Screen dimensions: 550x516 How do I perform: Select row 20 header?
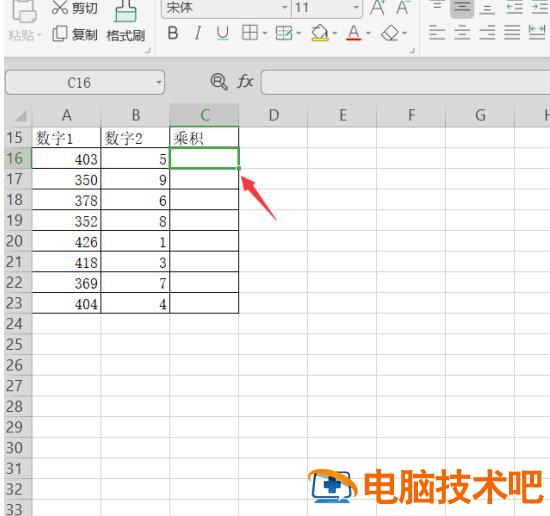pos(14,241)
